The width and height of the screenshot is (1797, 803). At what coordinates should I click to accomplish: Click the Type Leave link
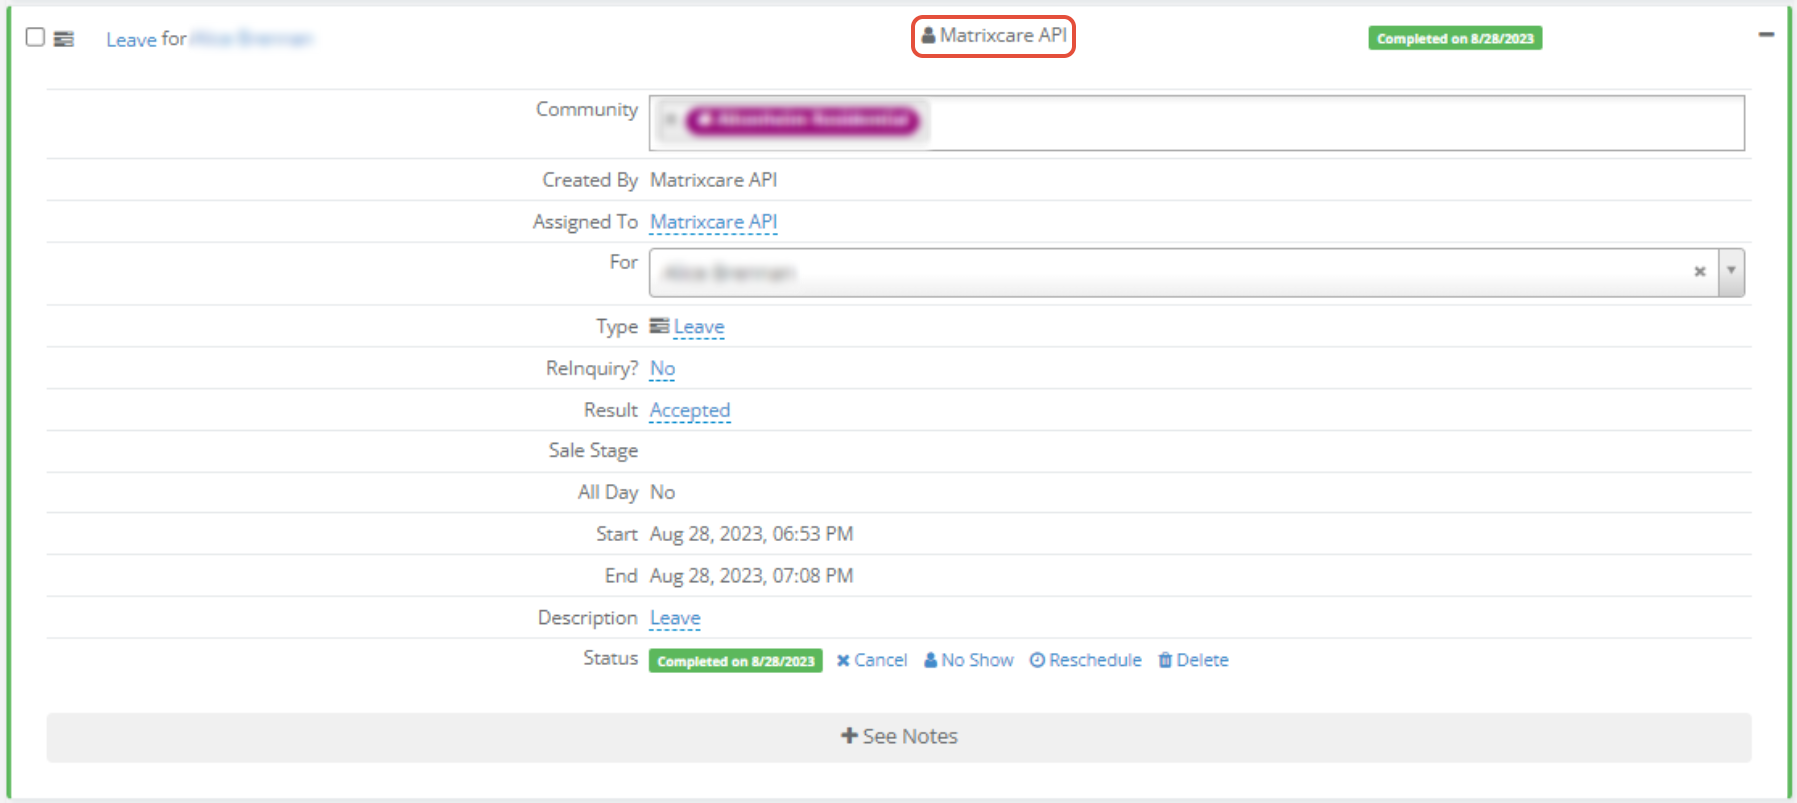(699, 327)
